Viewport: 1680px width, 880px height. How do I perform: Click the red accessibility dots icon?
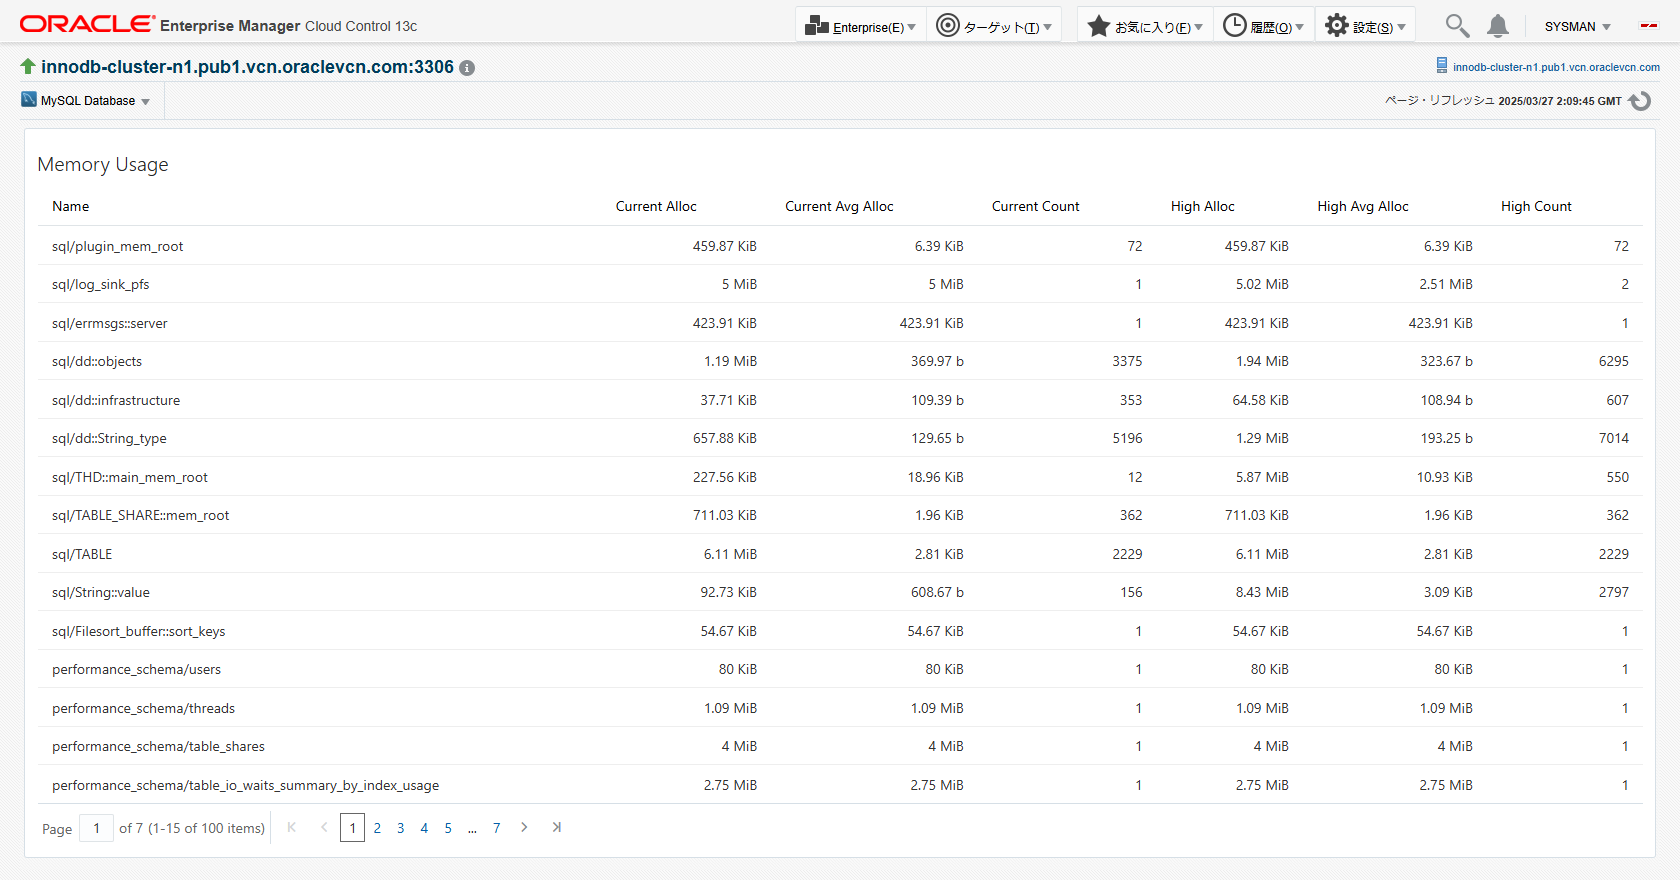[x=1649, y=26]
